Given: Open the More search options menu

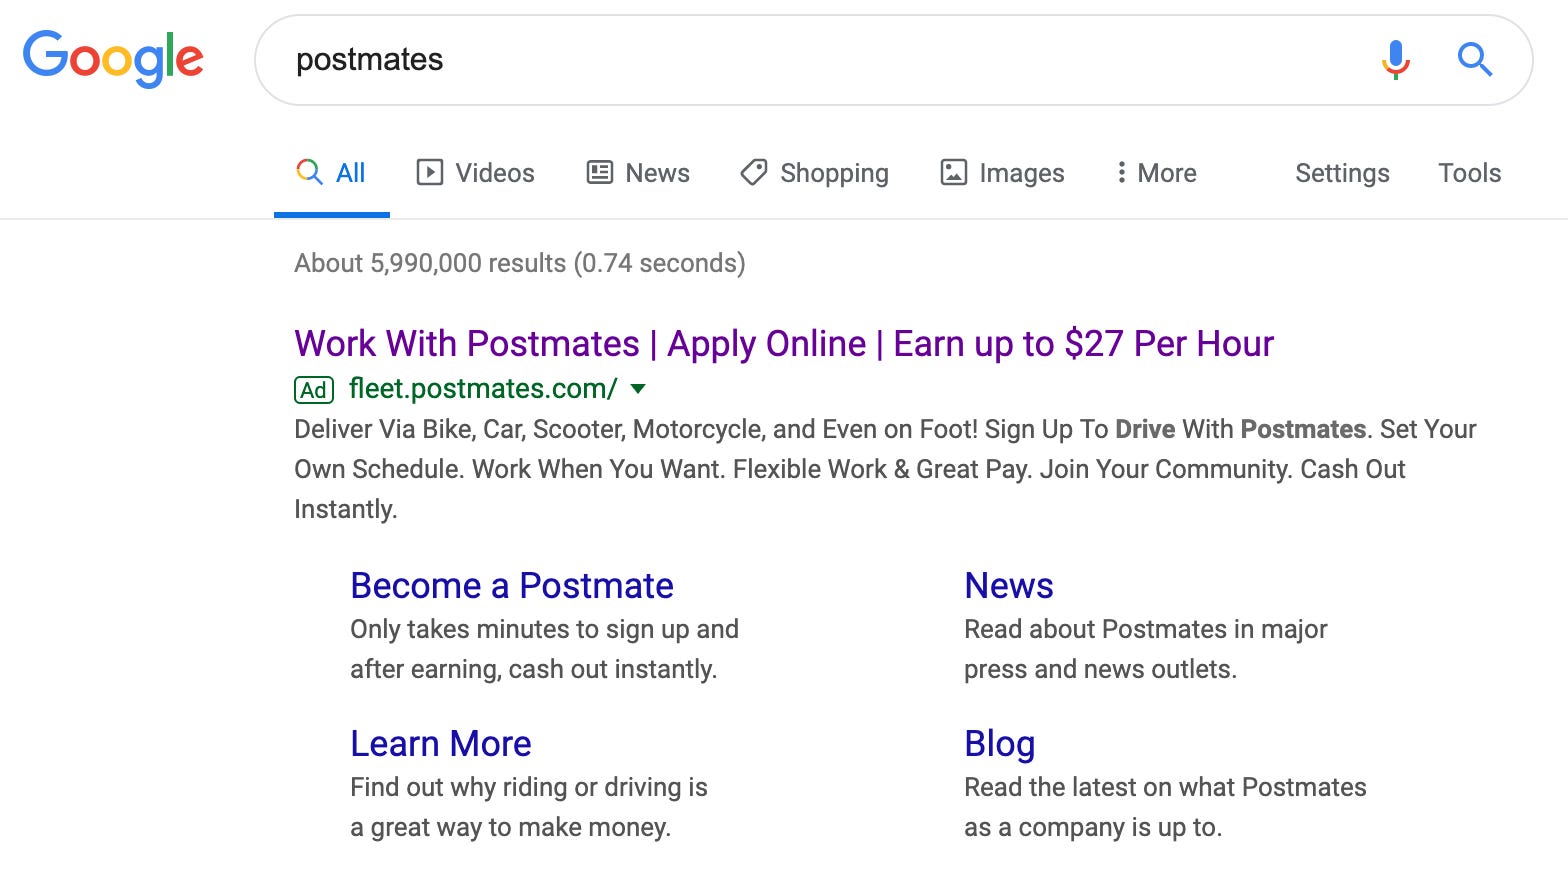Looking at the screenshot, I should click(x=1156, y=172).
